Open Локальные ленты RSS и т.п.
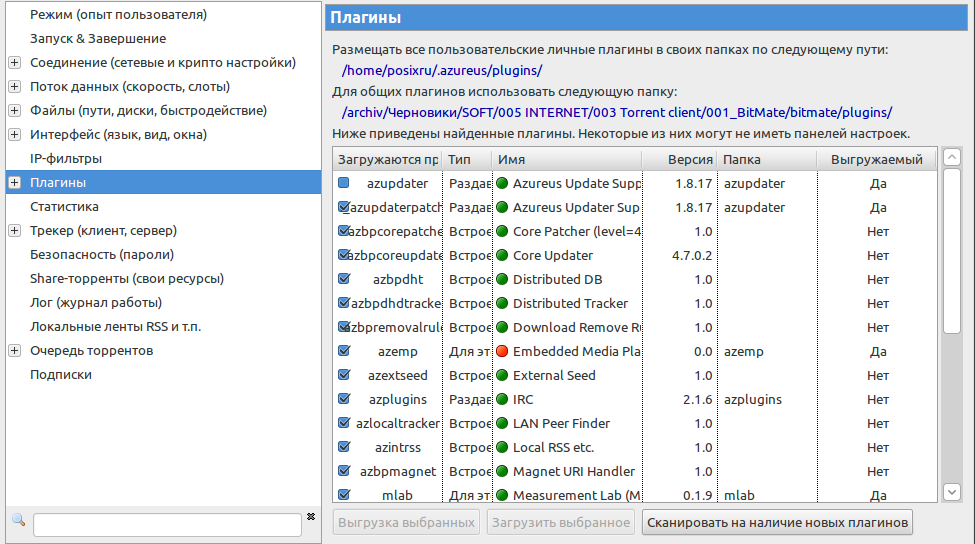This screenshot has width=975, height=544. (116, 326)
